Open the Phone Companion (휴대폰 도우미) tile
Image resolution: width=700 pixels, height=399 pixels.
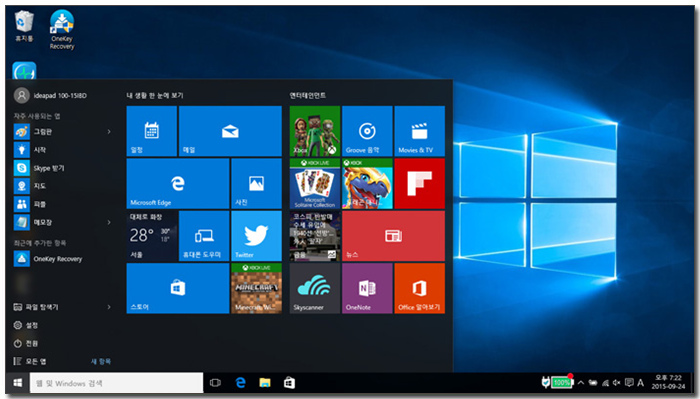204,236
